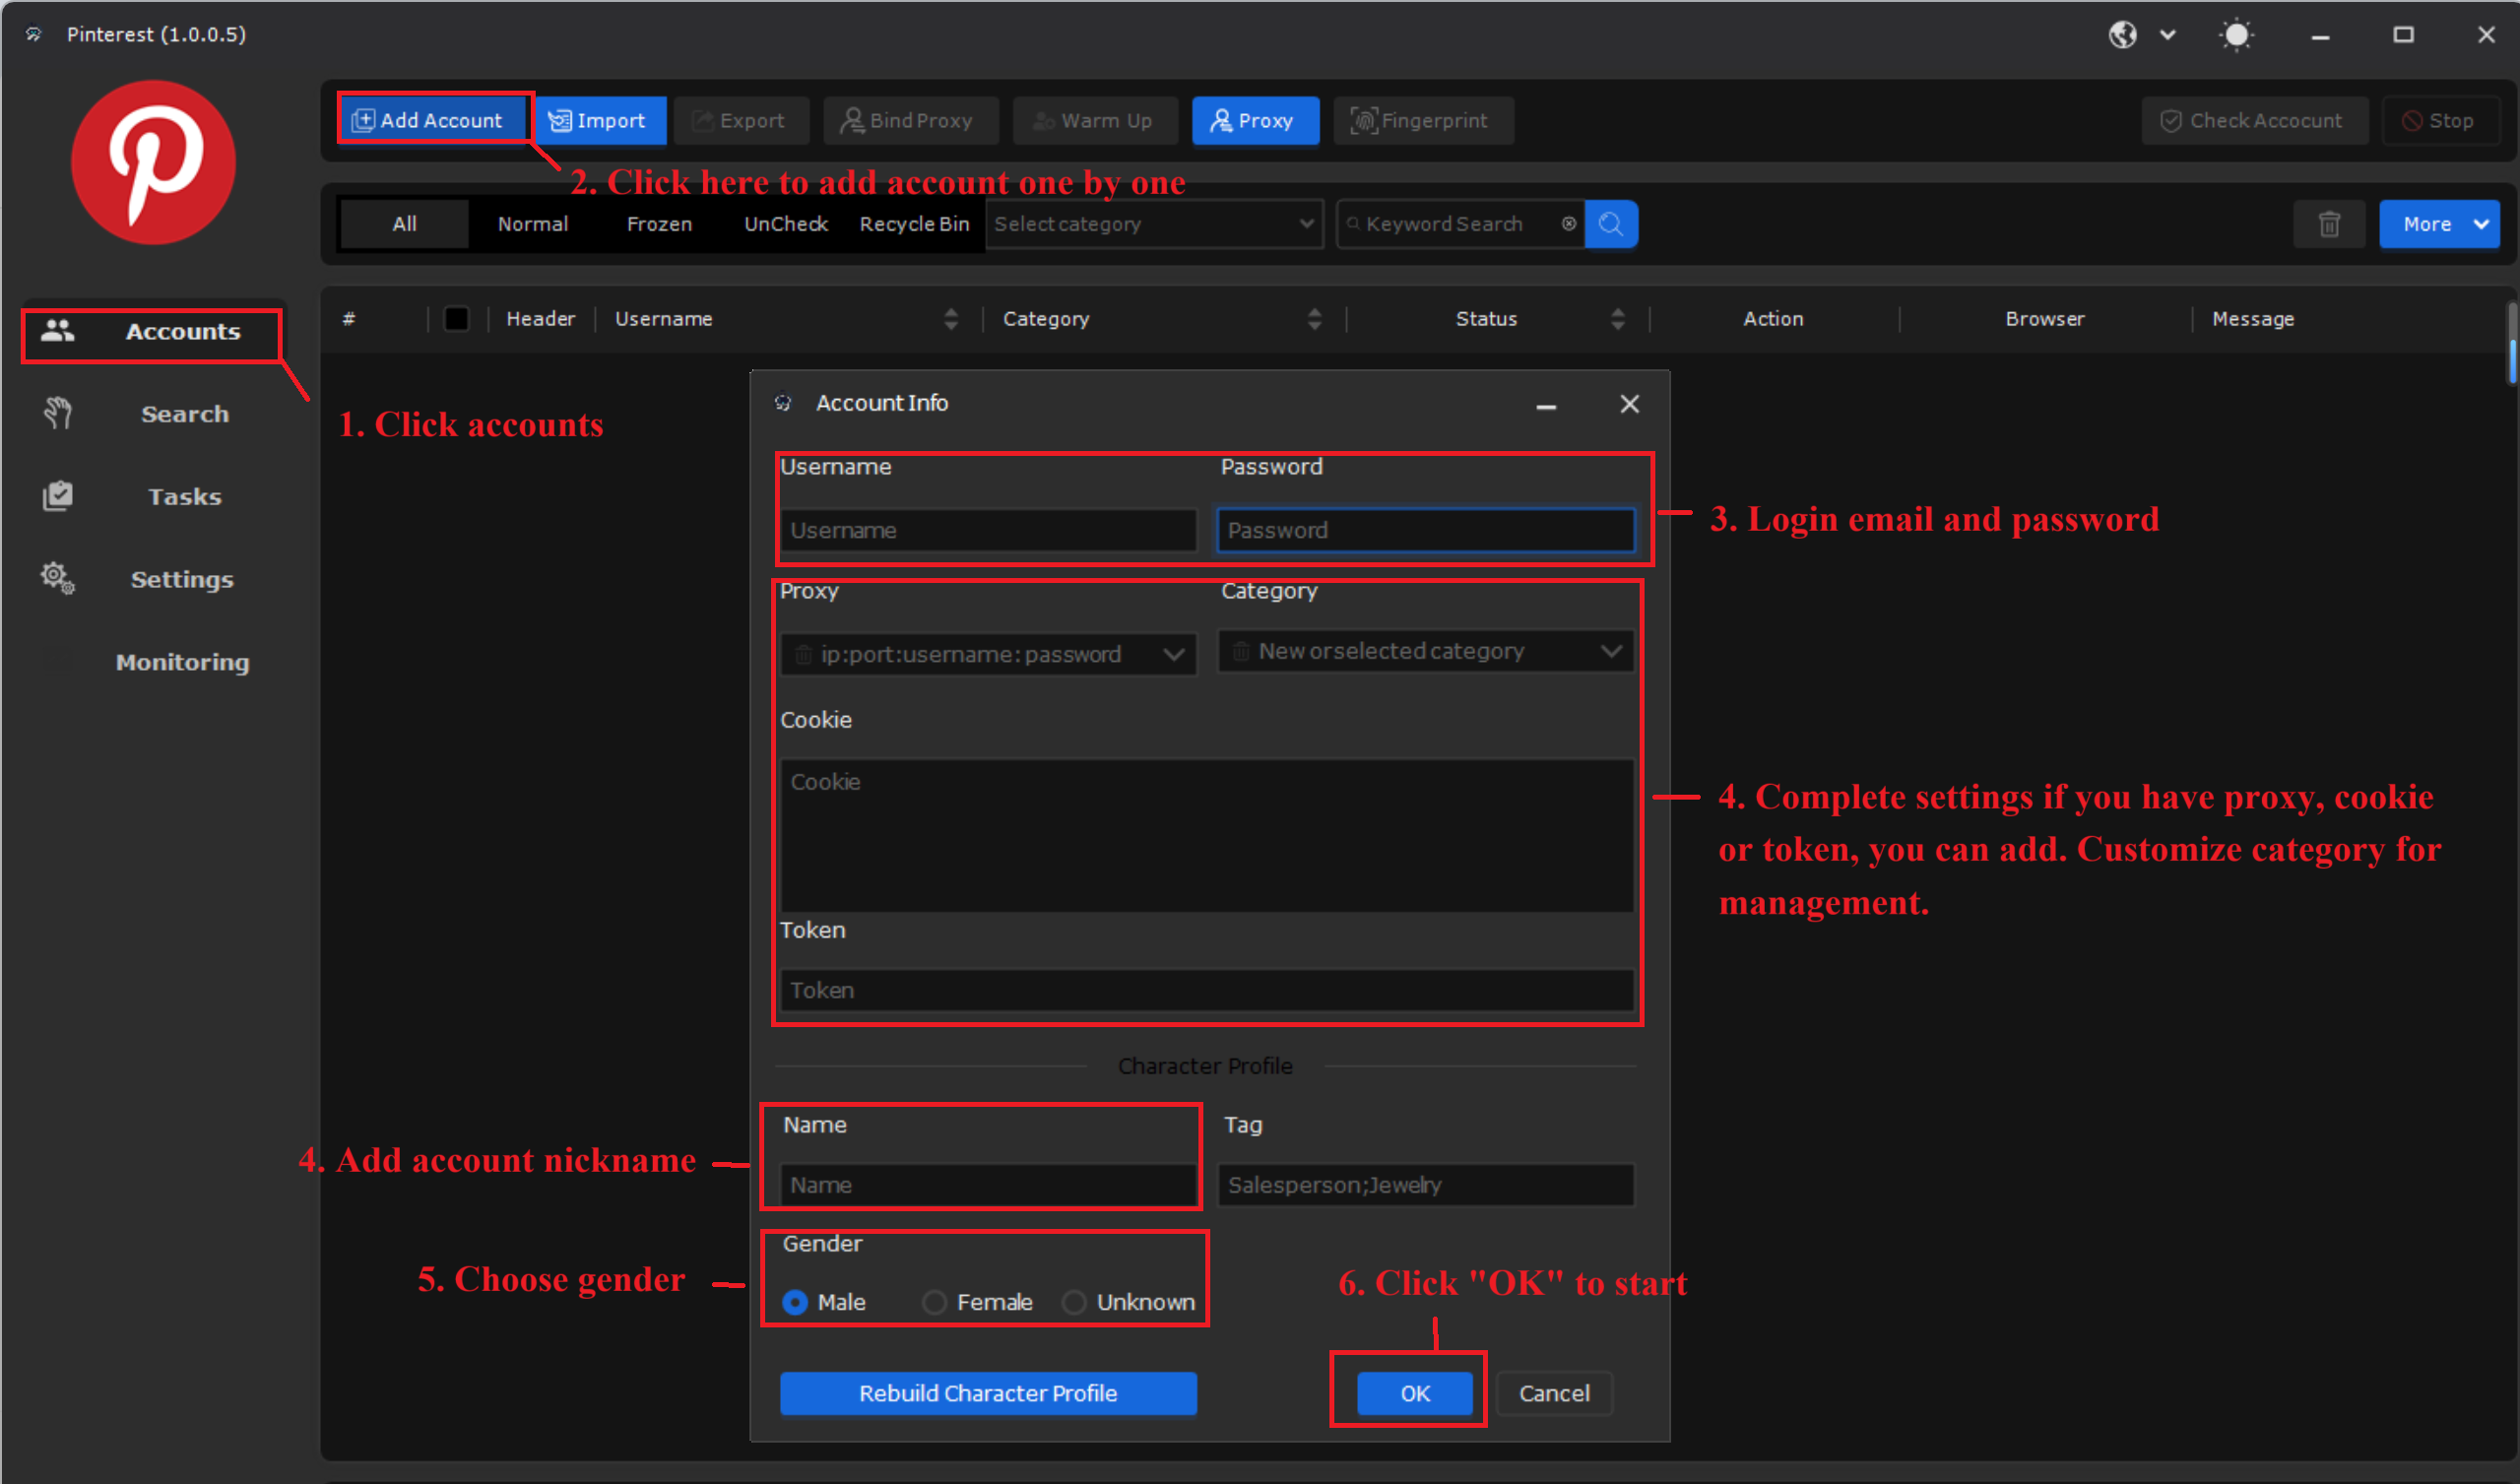Viewport: 2520px width, 1484px height.
Task: Open the More dropdown button
Action: (2438, 224)
